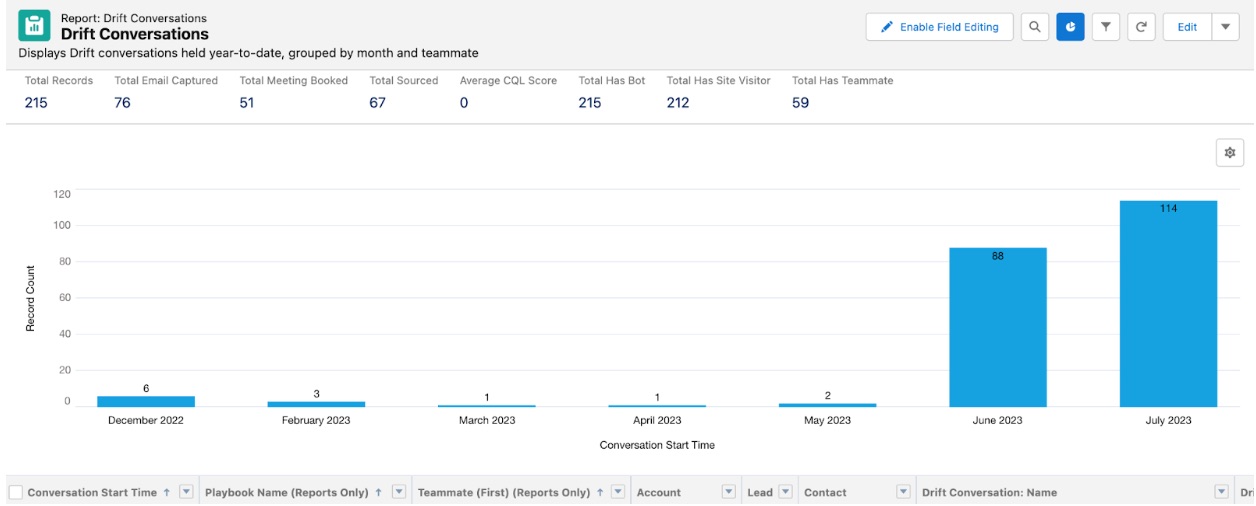Click the Drift Conversations report icon
The width and height of the screenshot is (1256, 506).
pos(35,26)
